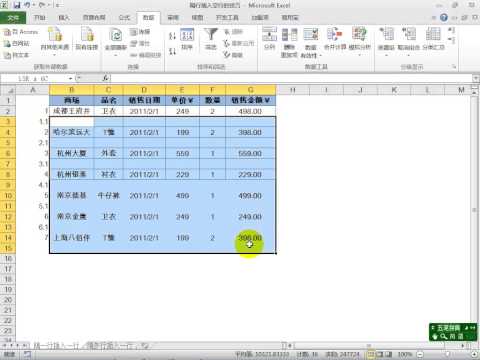Open 连接 in the connections group
This screenshot has width=480, height=360.
coord(140,32)
